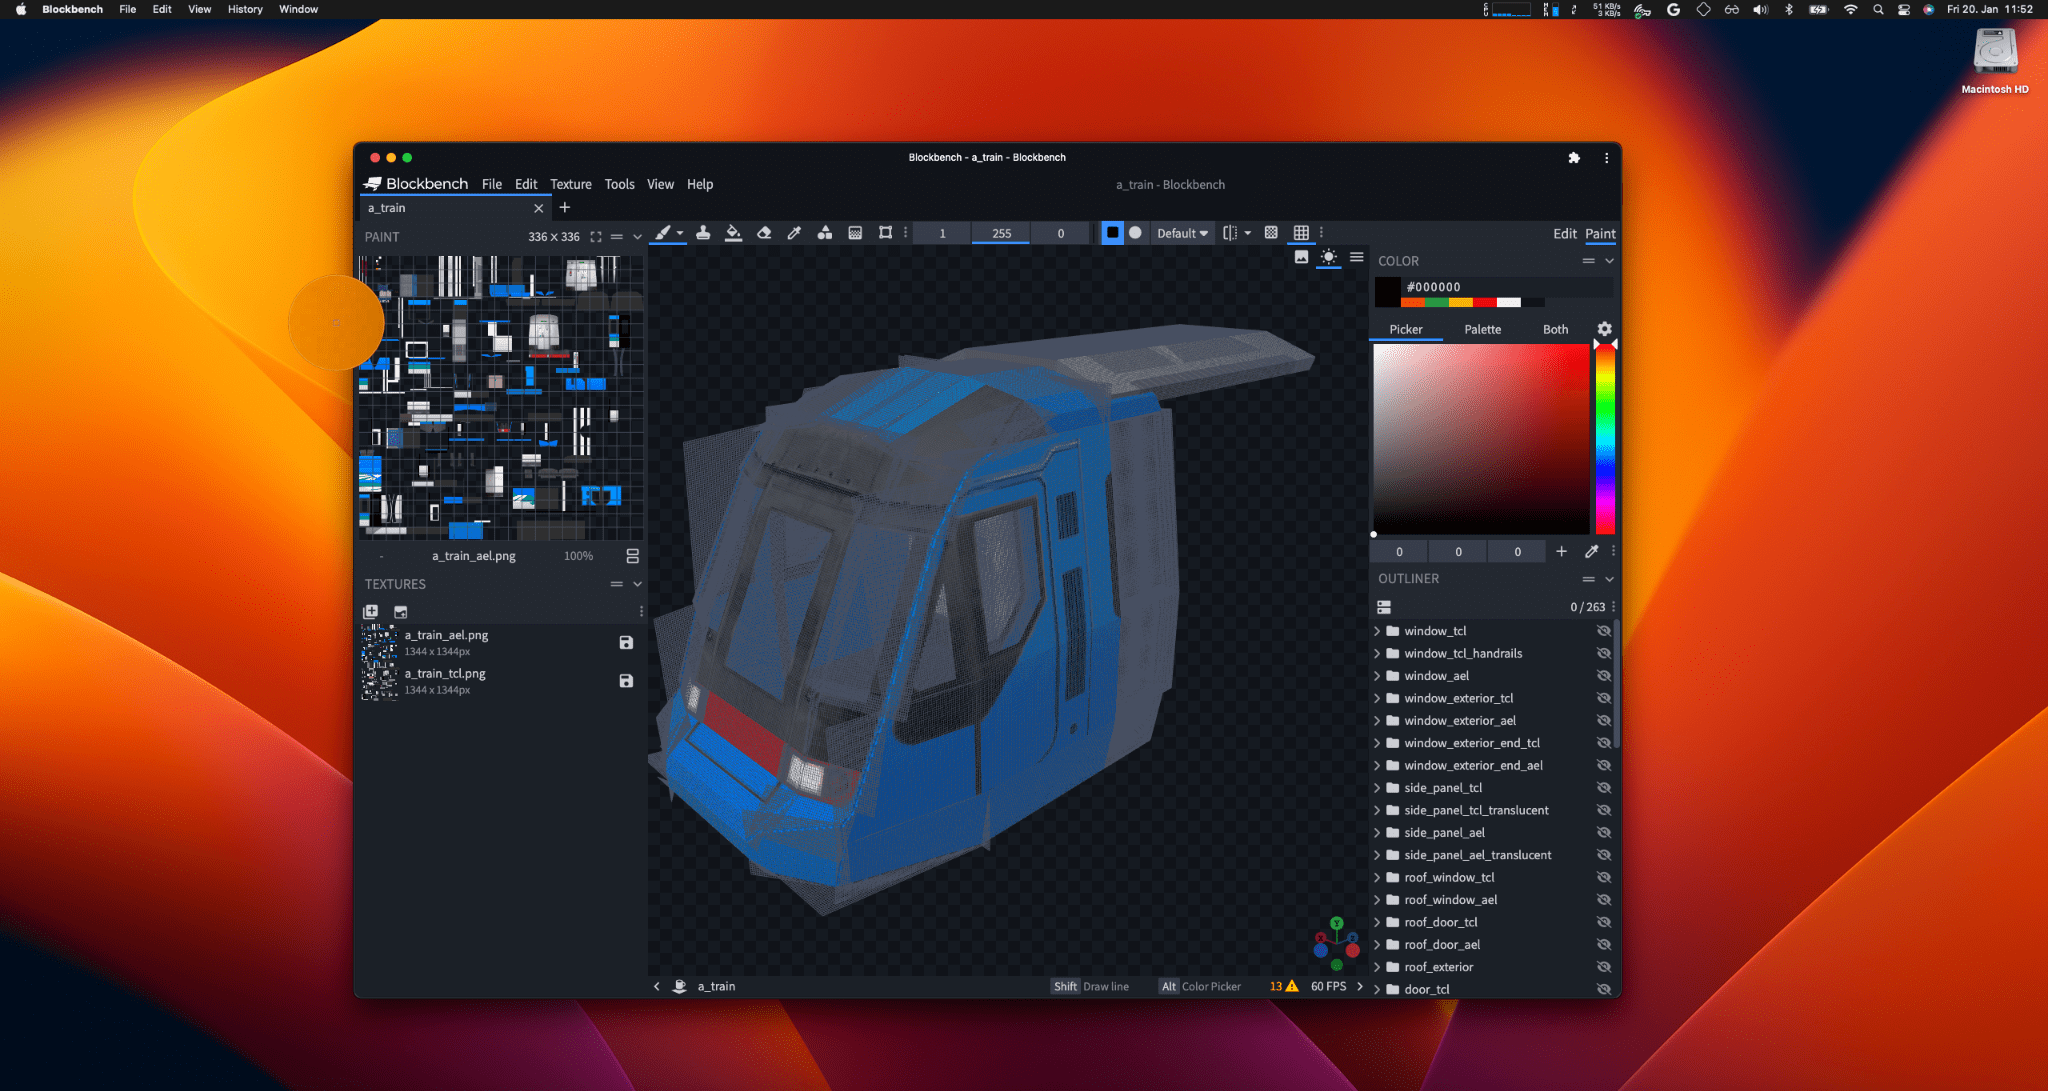Click the color settings gear icon
Viewport: 2048px width, 1091px height.
[1602, 328]
